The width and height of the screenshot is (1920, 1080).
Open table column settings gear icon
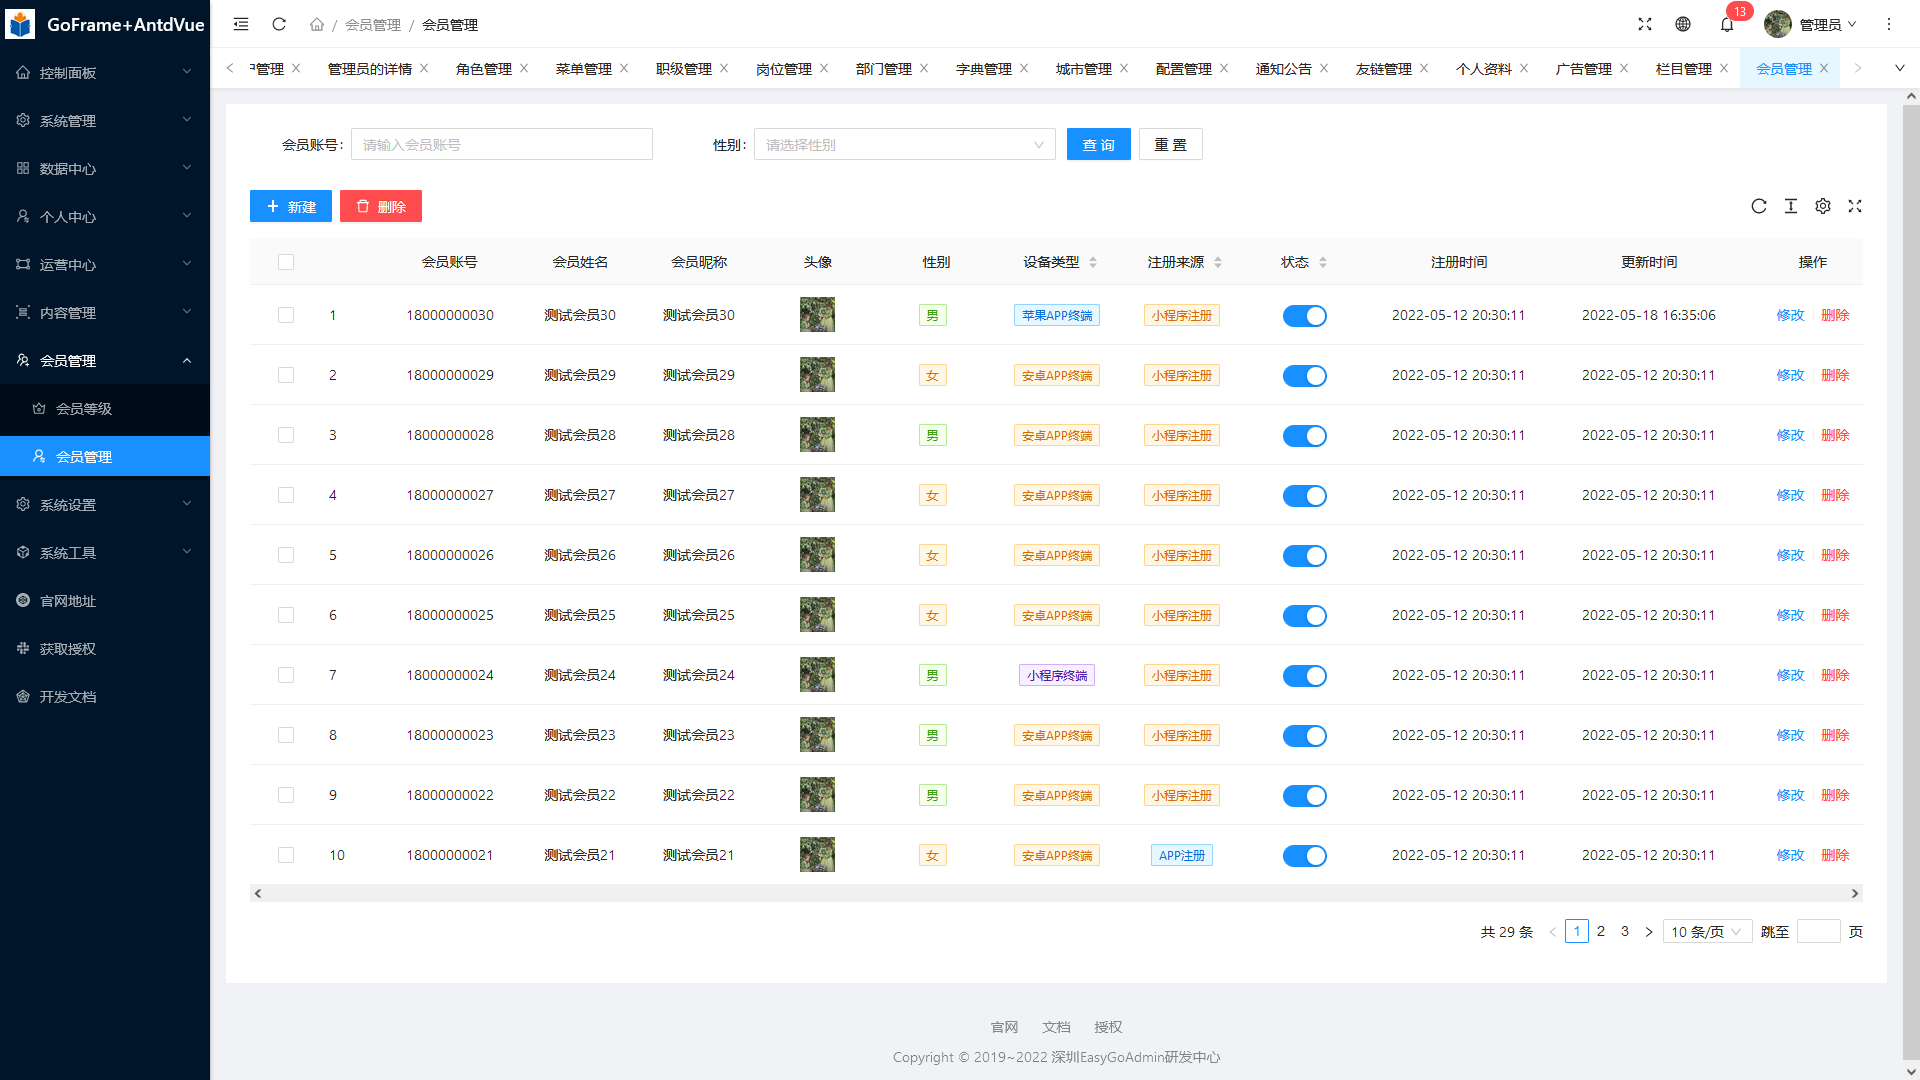(1823, 206)
